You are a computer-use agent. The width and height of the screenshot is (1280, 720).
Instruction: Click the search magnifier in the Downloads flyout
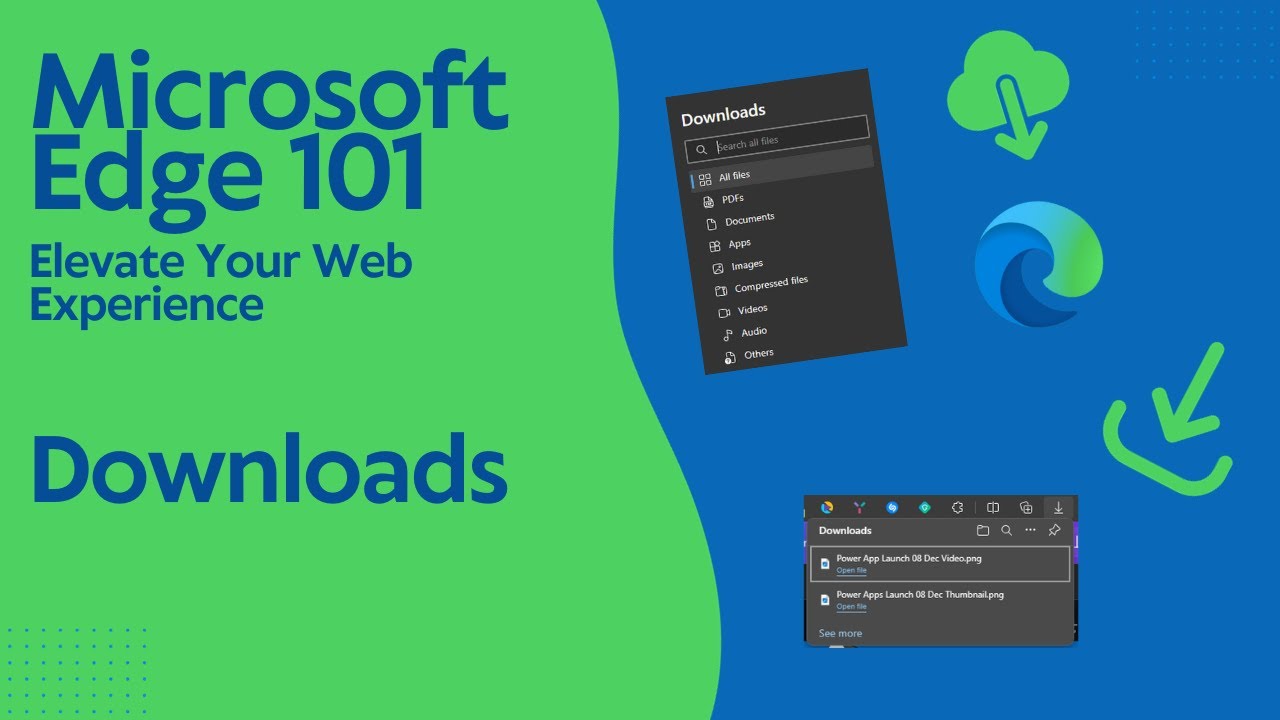pos(1007,531)
